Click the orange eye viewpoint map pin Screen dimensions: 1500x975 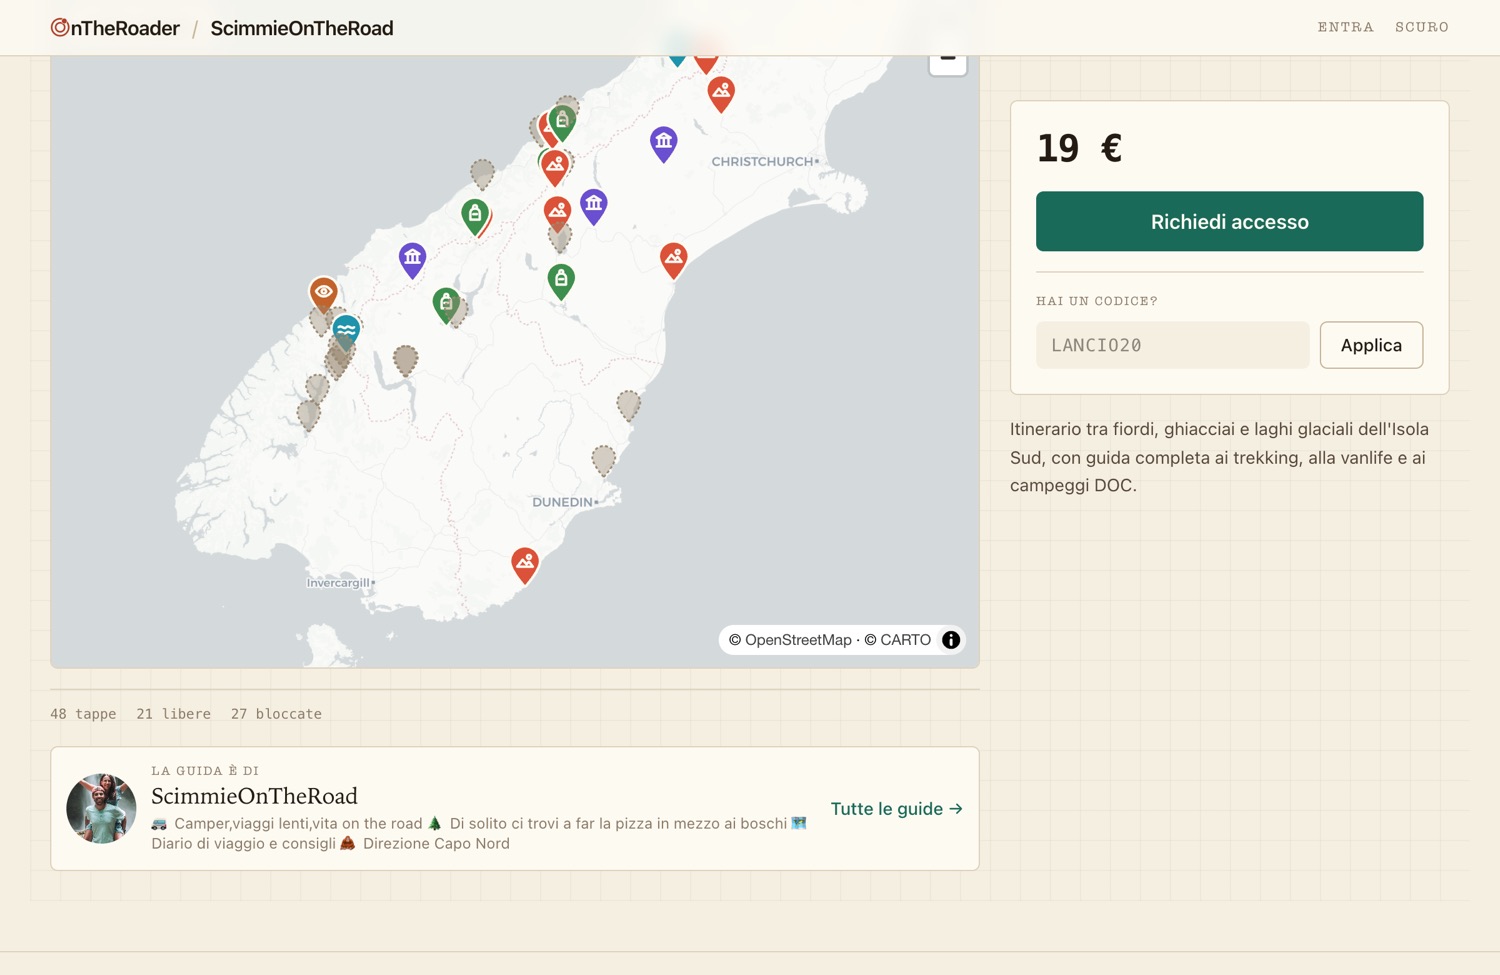(323, 293)
